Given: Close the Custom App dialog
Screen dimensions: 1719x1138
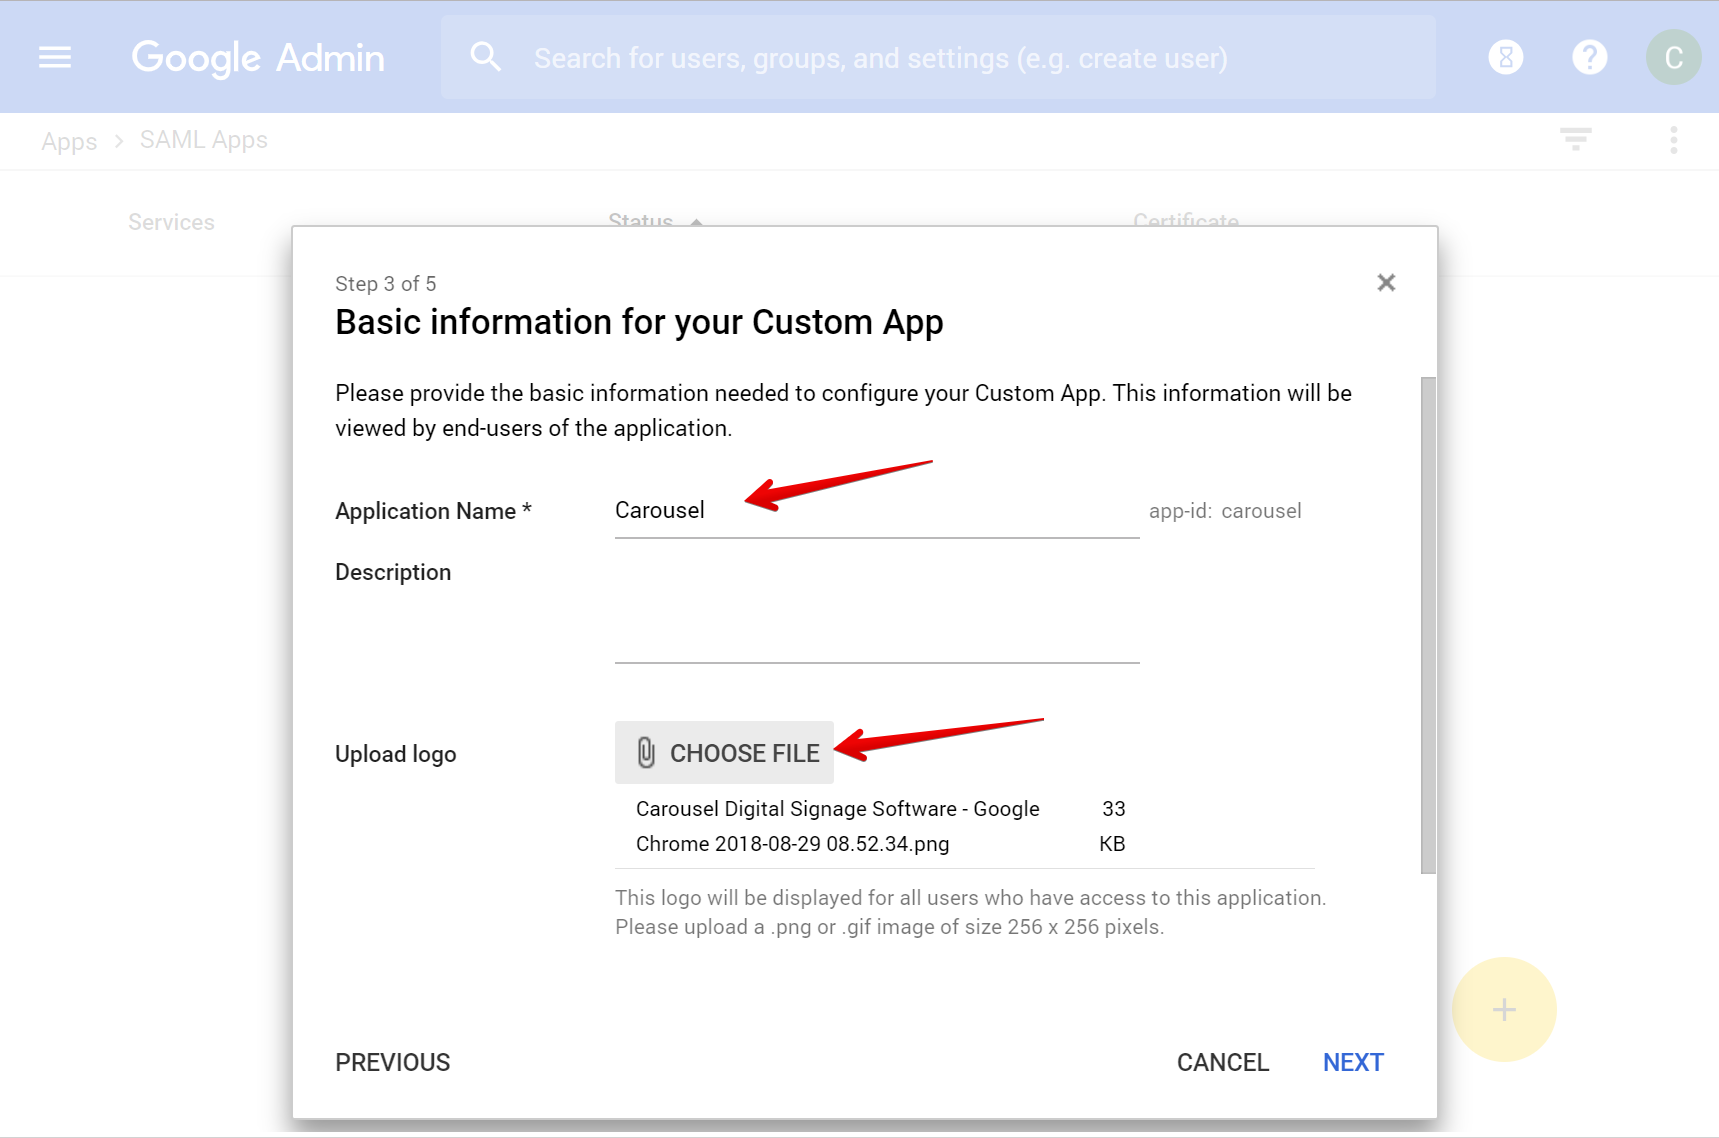Looking at the screenshot, I should (1386, 283).
